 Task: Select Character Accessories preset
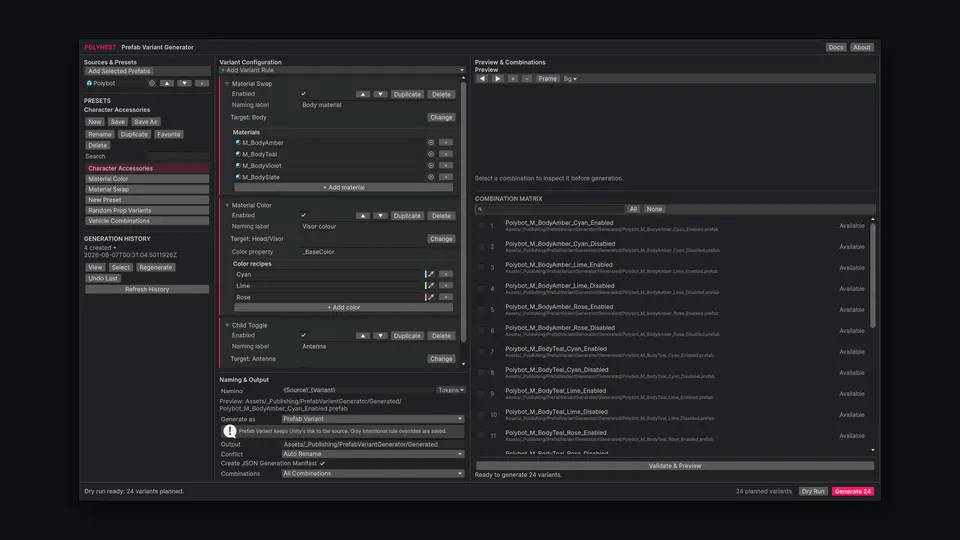(x=147, y=168)
